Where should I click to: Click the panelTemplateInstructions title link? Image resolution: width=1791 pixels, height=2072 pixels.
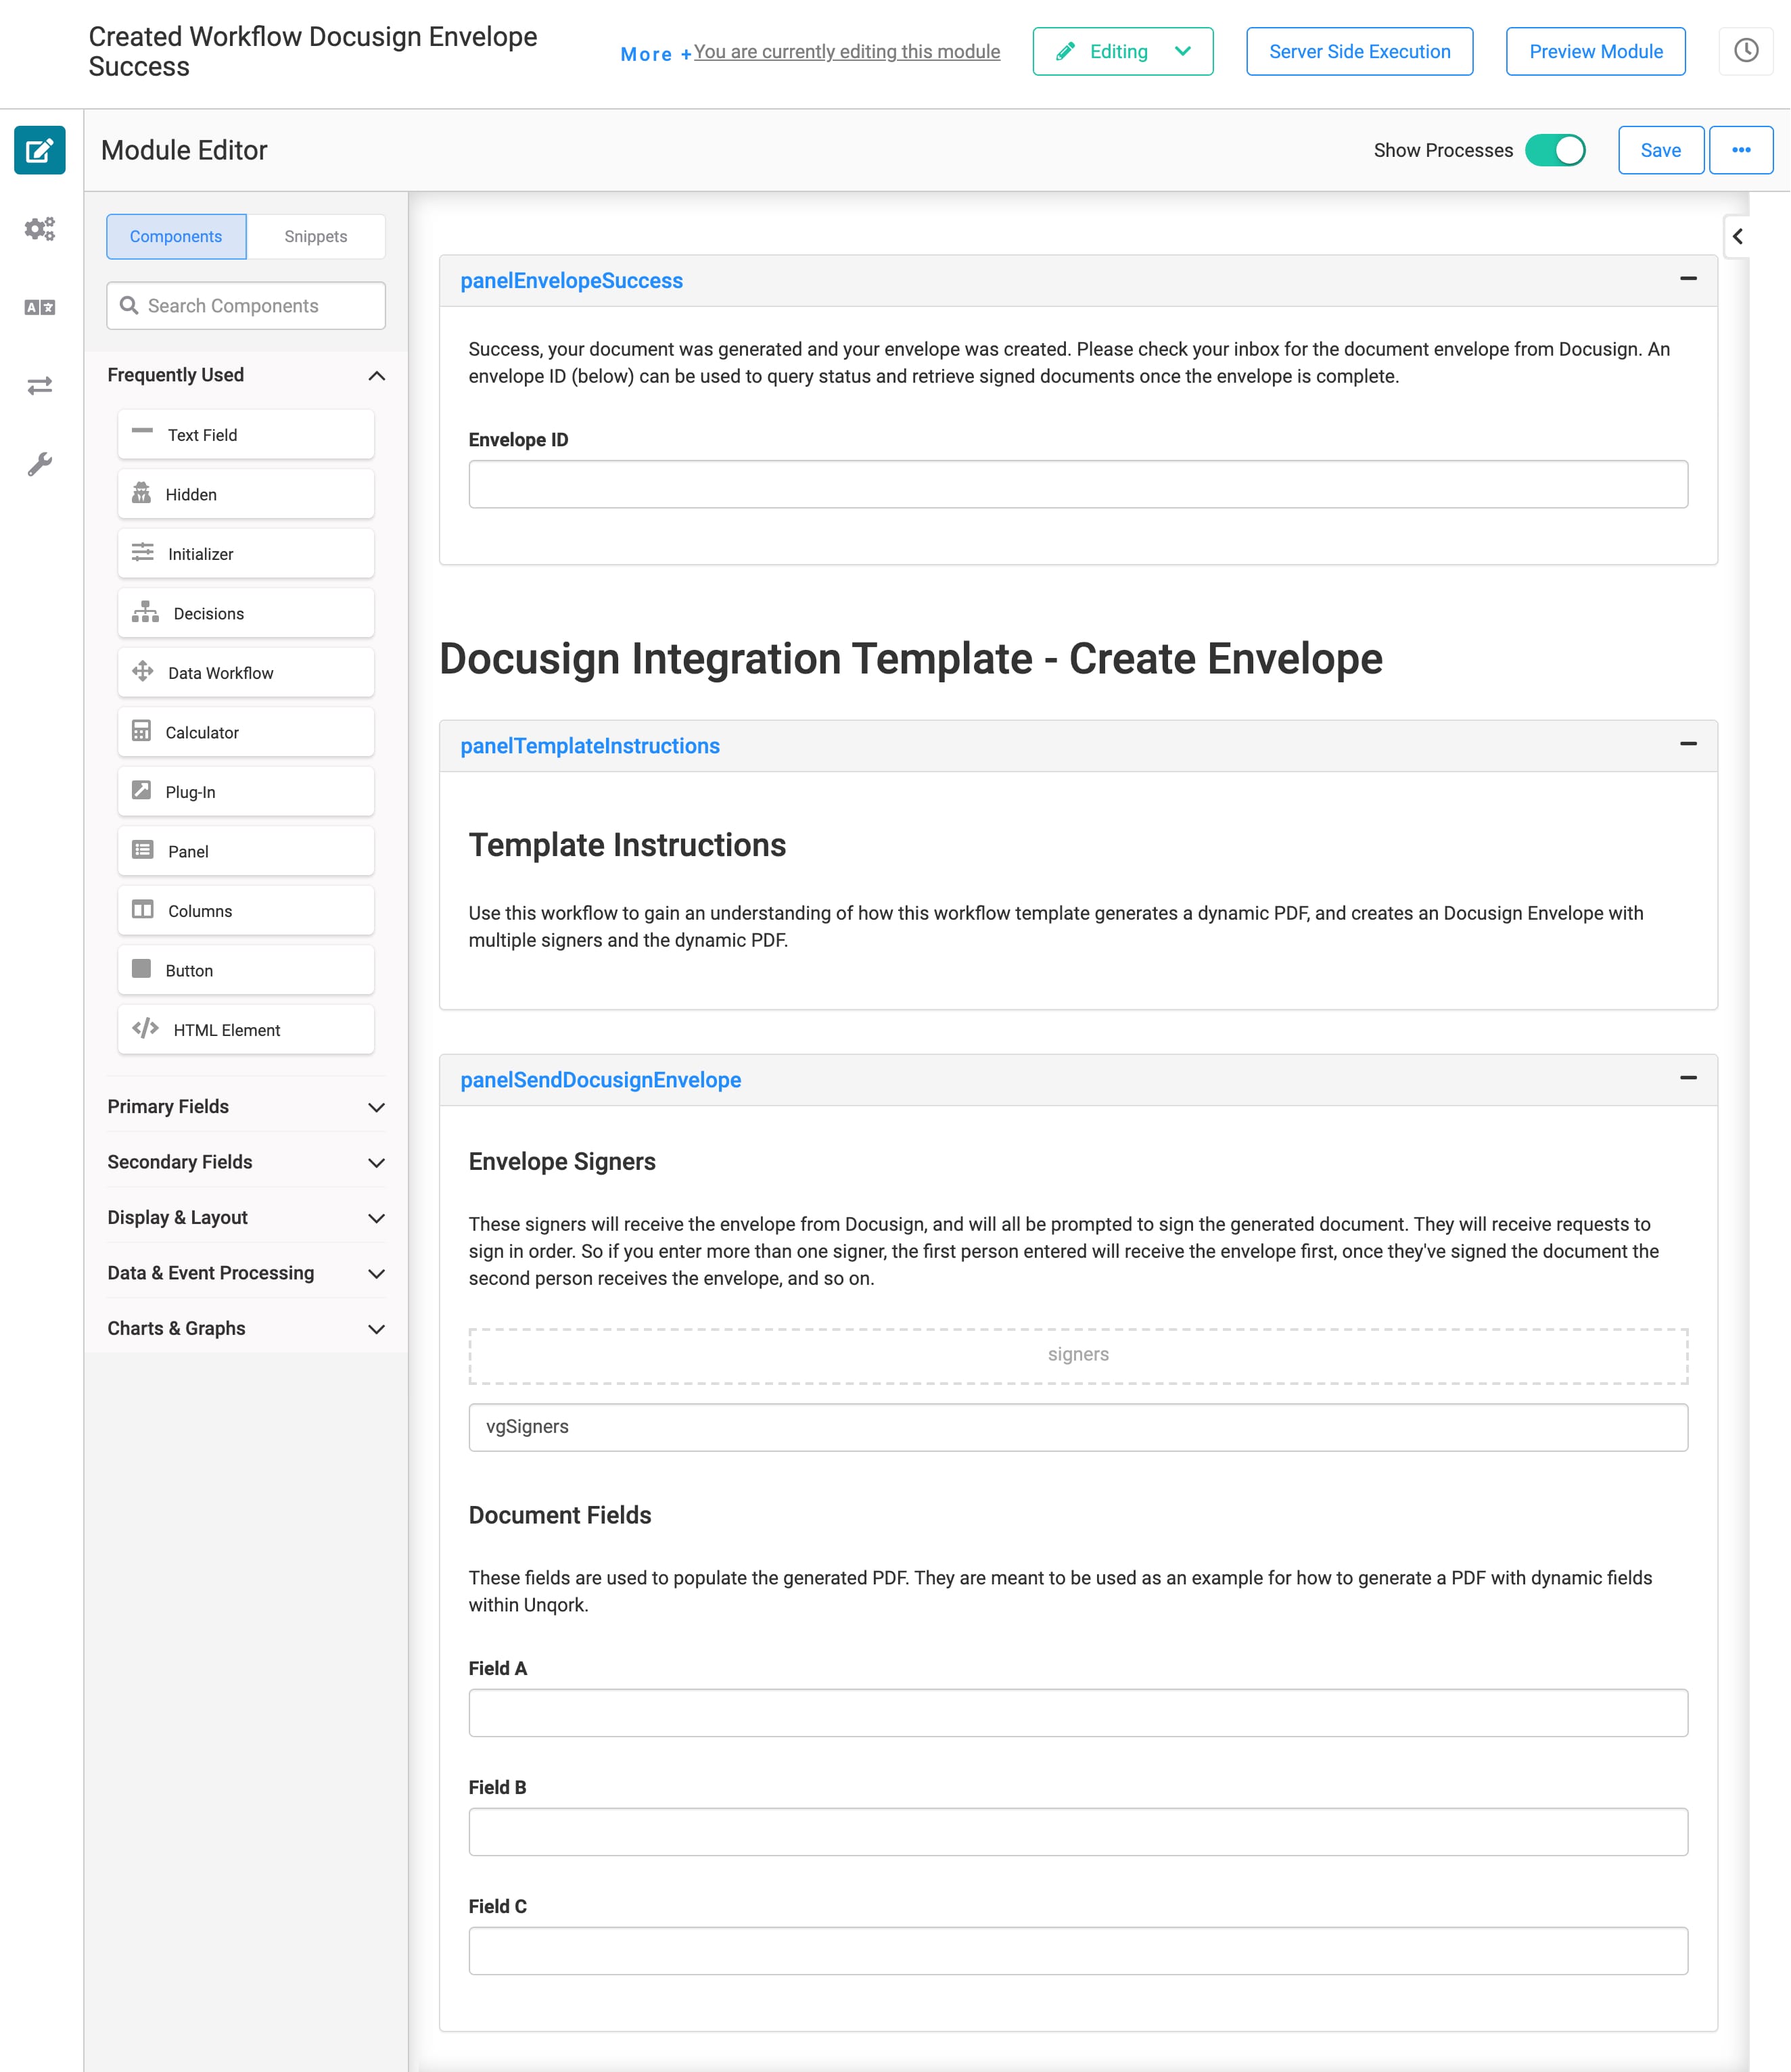pyautogui.click(x=590, y=746)
